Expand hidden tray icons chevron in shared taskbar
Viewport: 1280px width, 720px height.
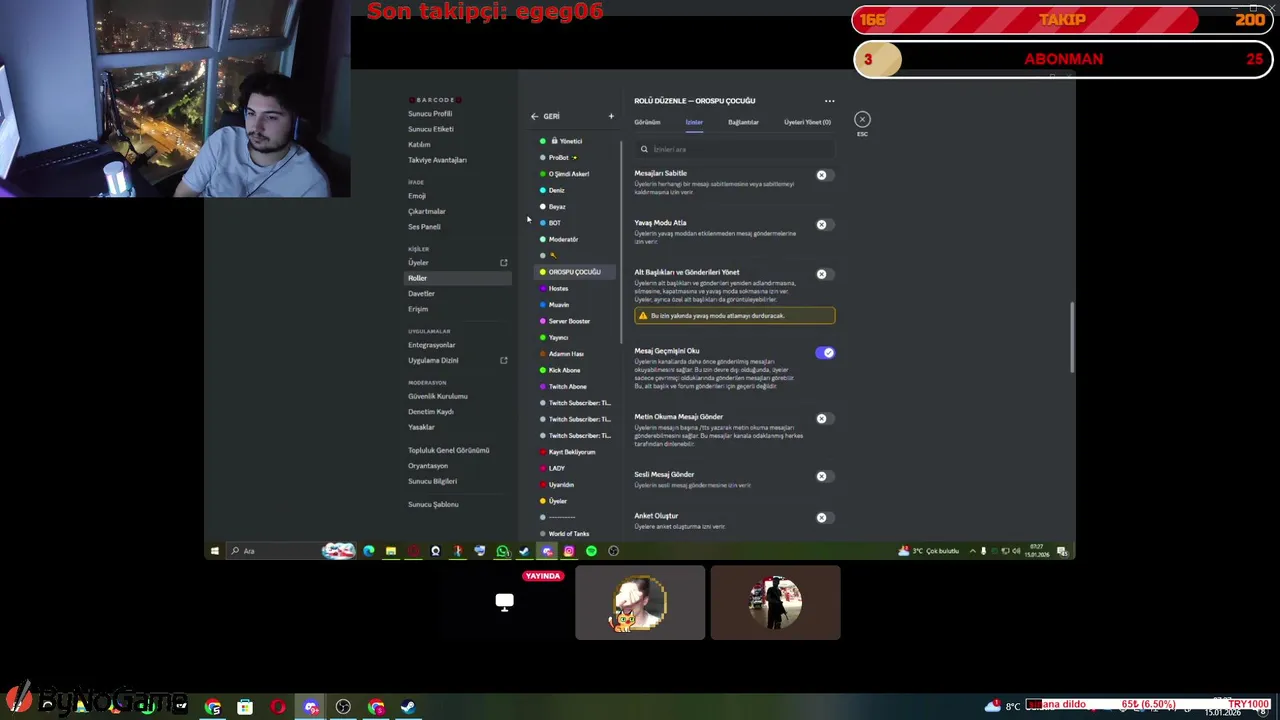(x=972, y=551)
